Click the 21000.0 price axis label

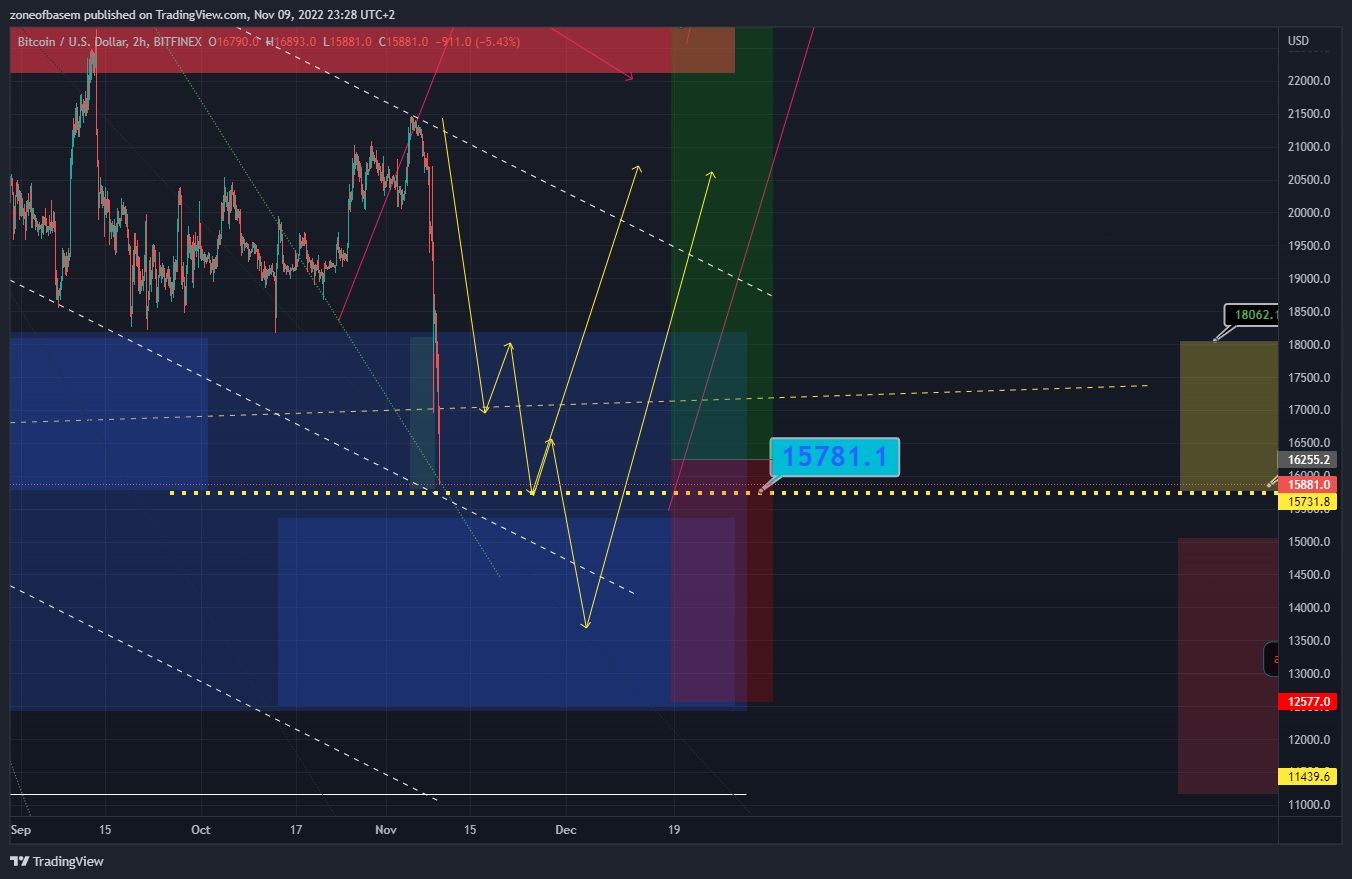pos(1308,147)
